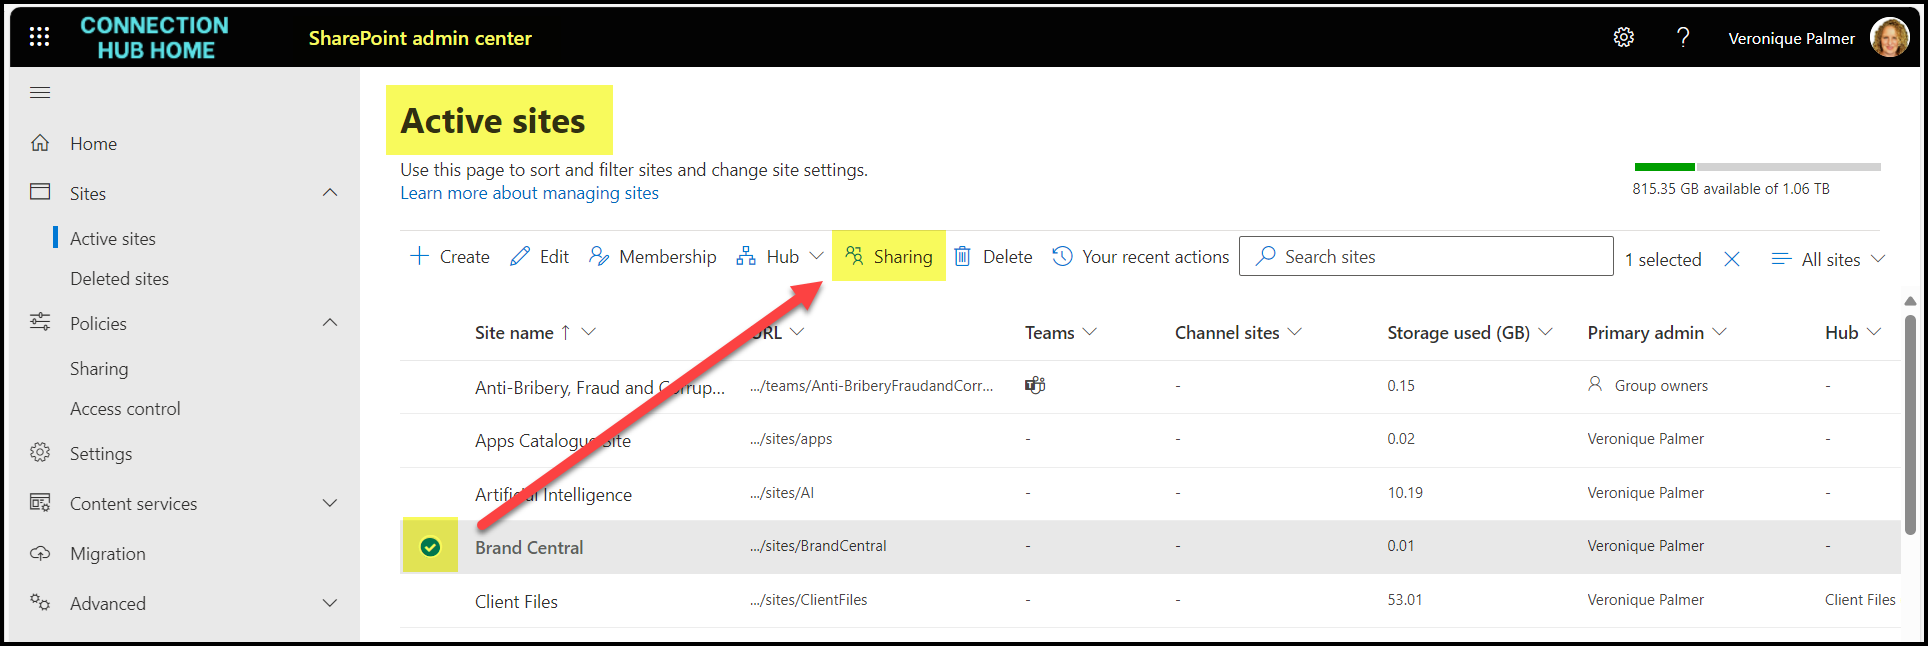1928x646 pixels.
Task: Uncheck the Brand Central row checkbox
Action: 430,547
